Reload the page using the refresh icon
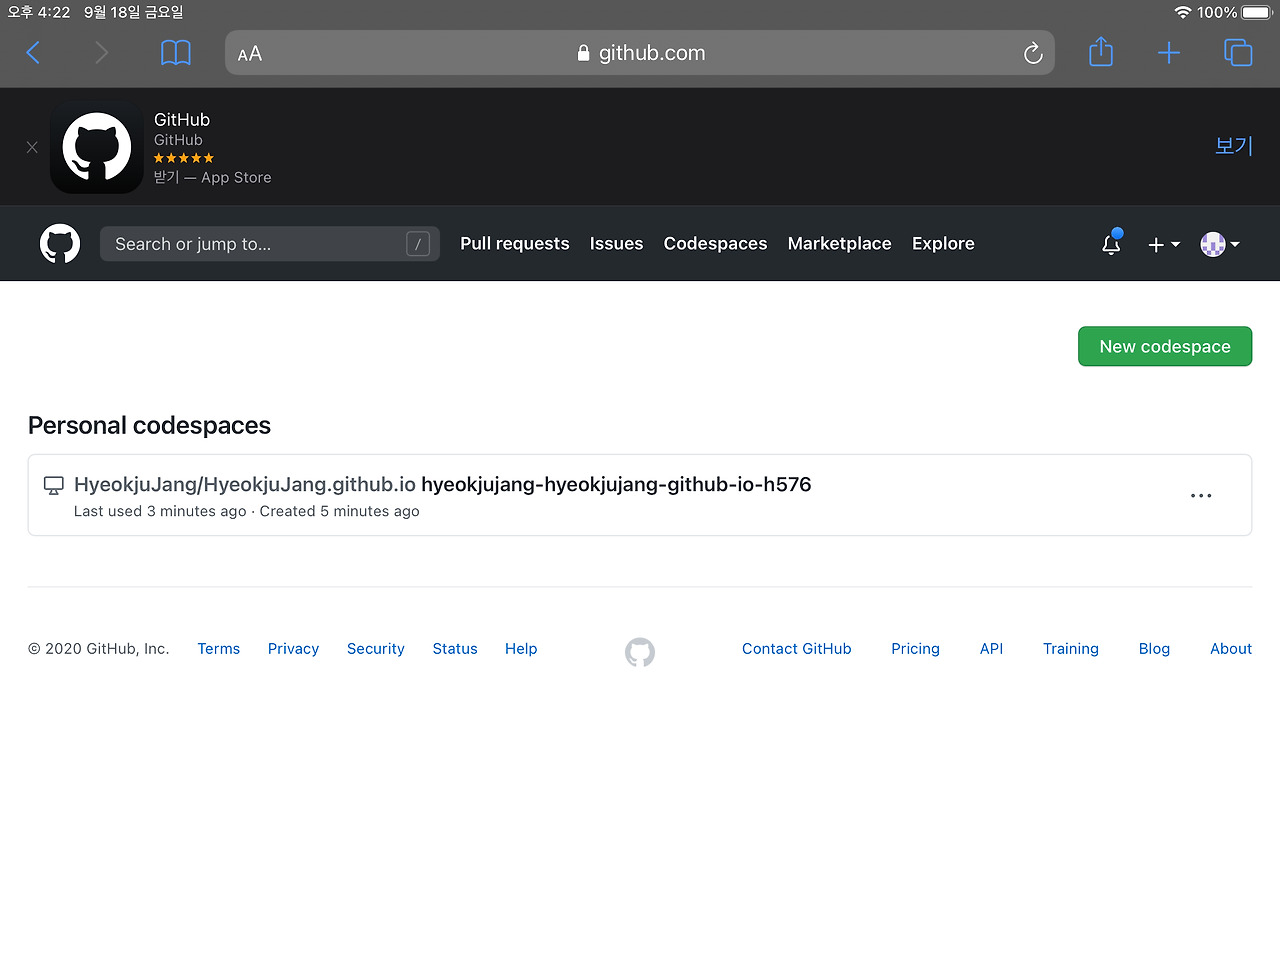The width and height of the screenshot is (1280, 960). click(x=1033, y=53)
